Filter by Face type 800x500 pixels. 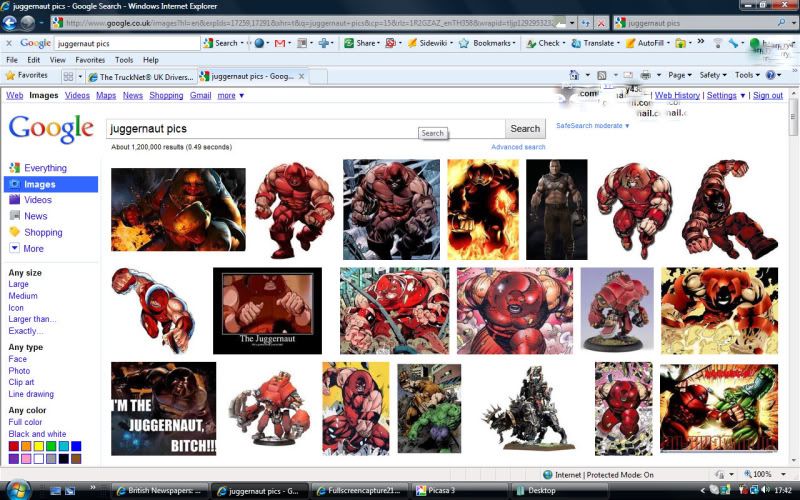pyautogui.click(x=17, y=359)
